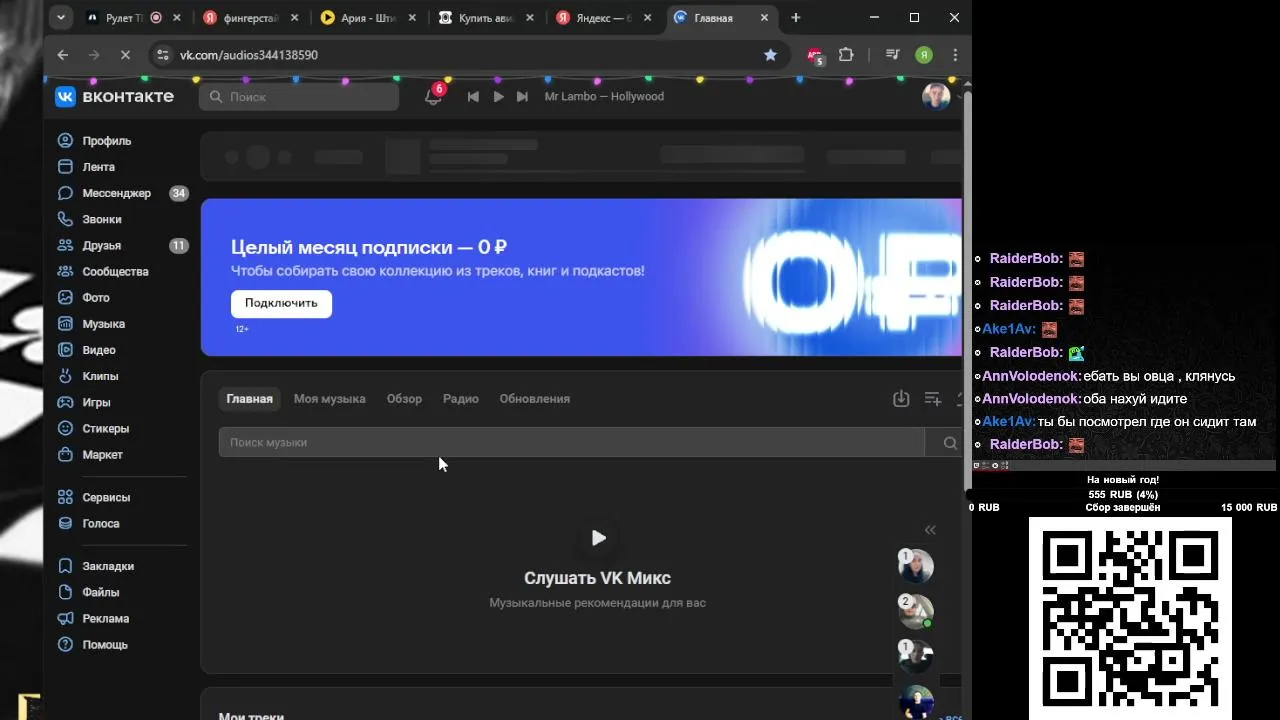Open first chat contact avatar
Viewport: 1280px width, 720px height.
tap(916, 567)
